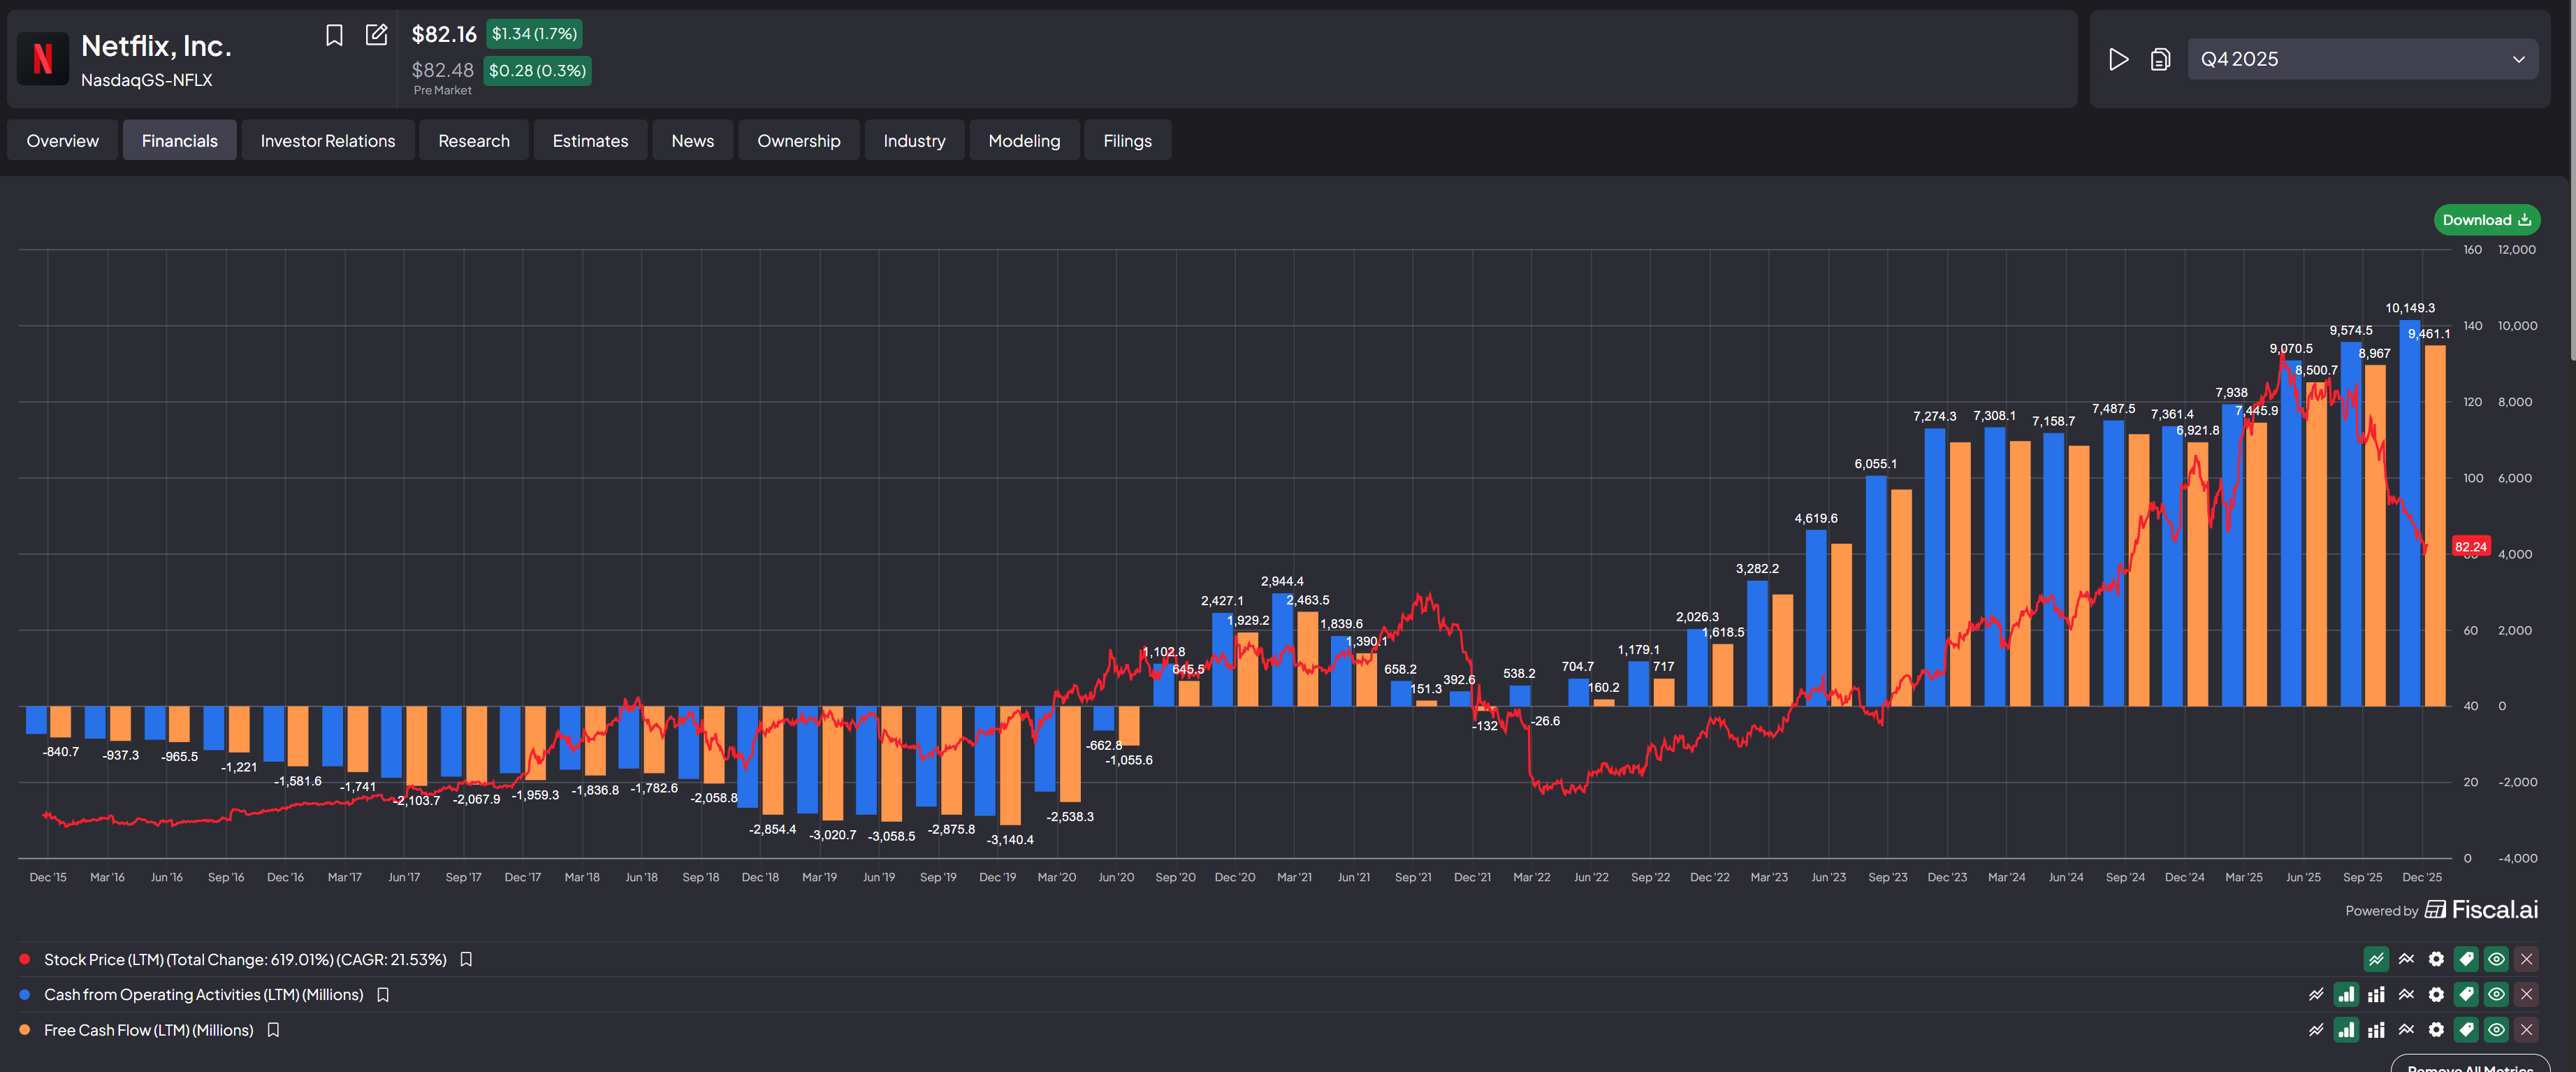The width and height of the screenshot is (2576, 1072).
Task: Switch Free Cash Flow to line chart
Action: coord(2316,1030)
